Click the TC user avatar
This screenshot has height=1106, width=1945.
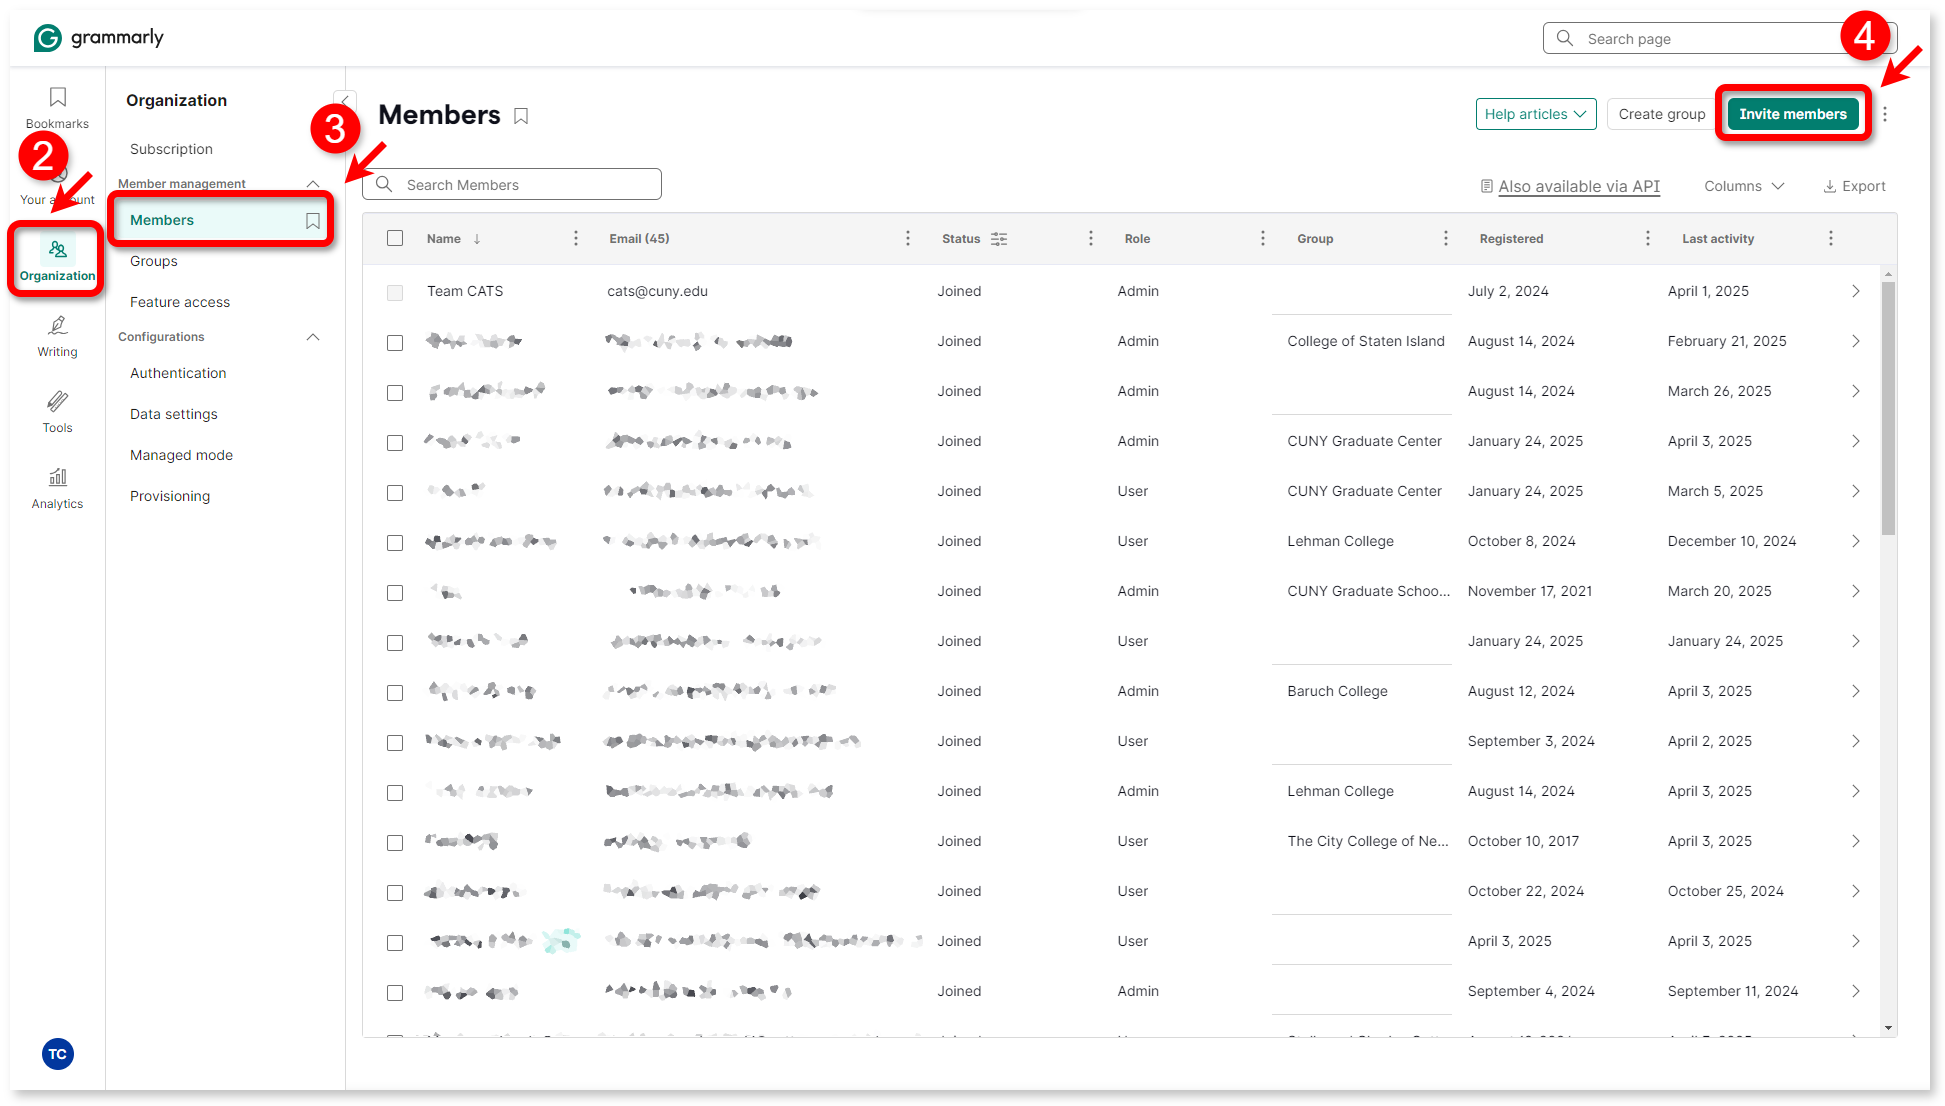tap(58, 1054)
